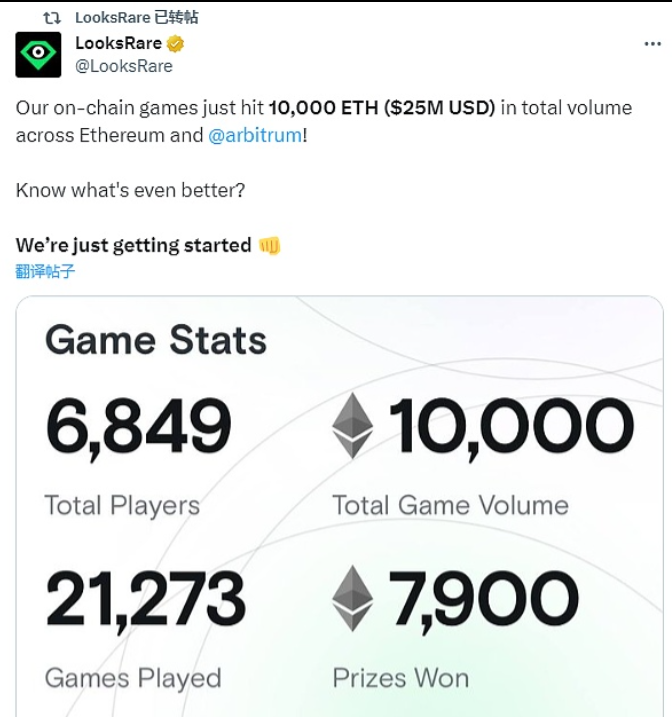Click the "LooksRare 已转帖" repost label

tap(136, 17)
